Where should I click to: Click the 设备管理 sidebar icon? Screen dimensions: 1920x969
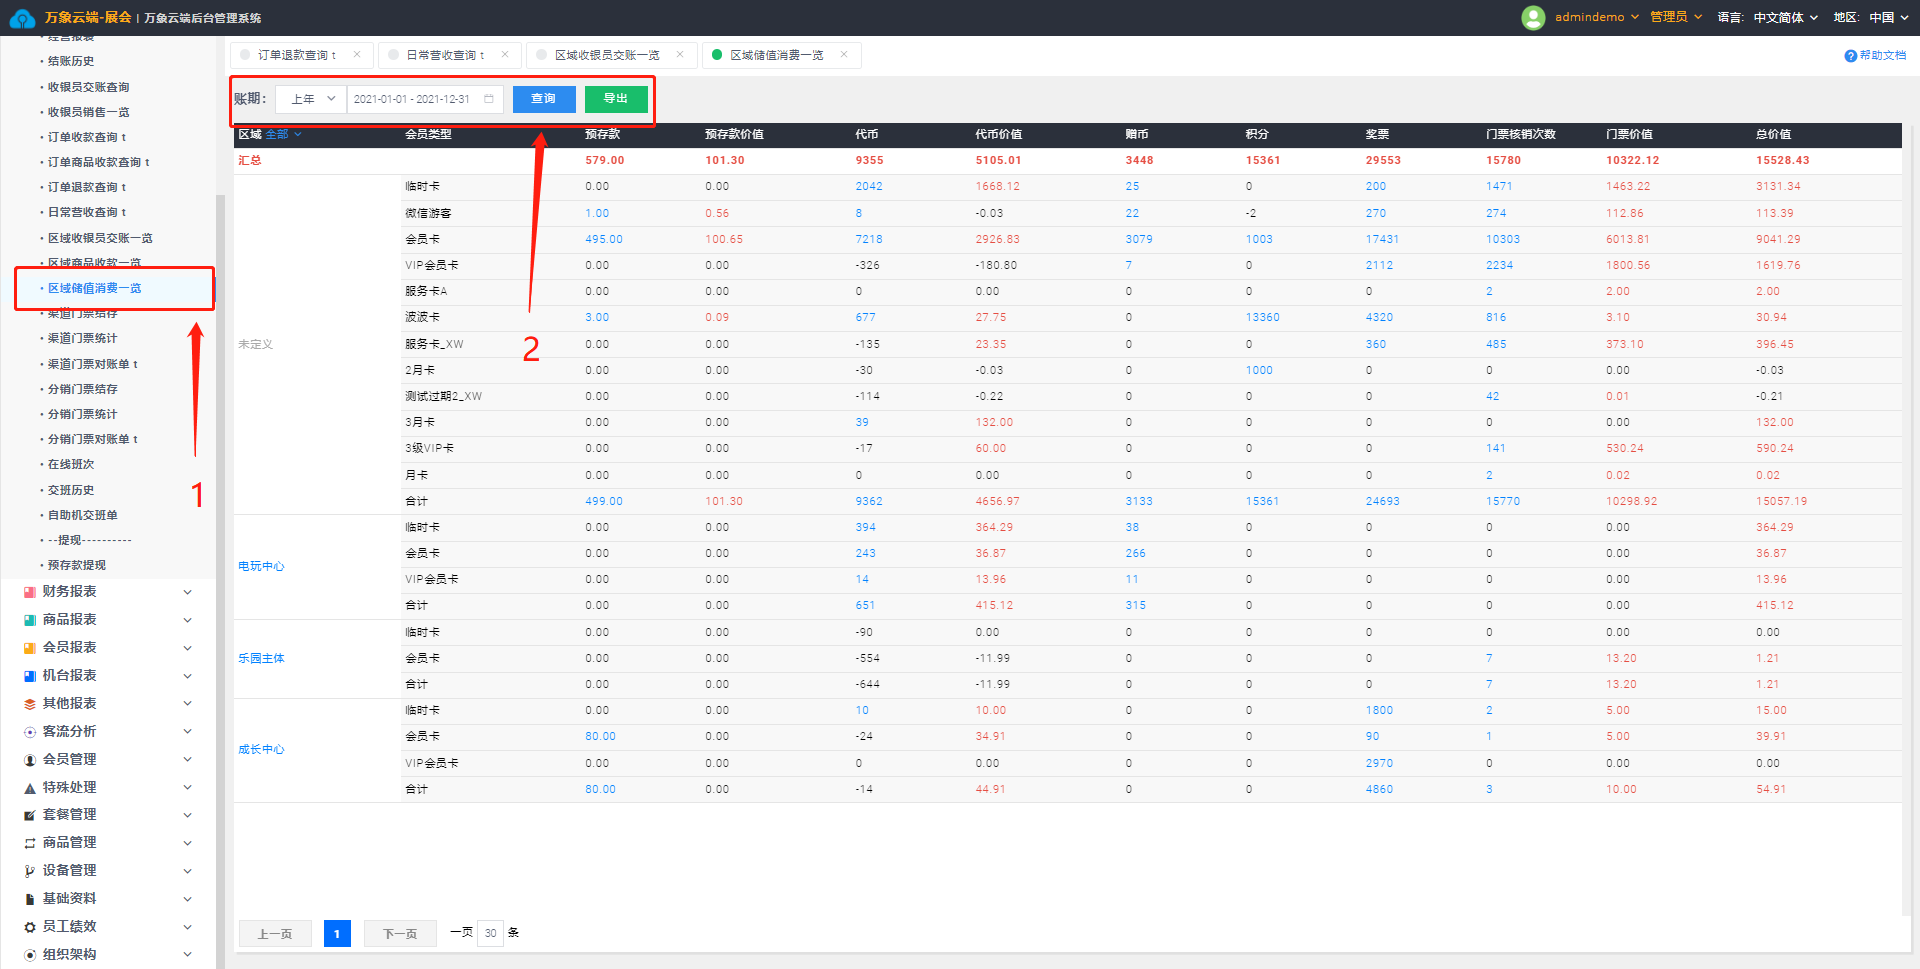[x=30, y=871]
